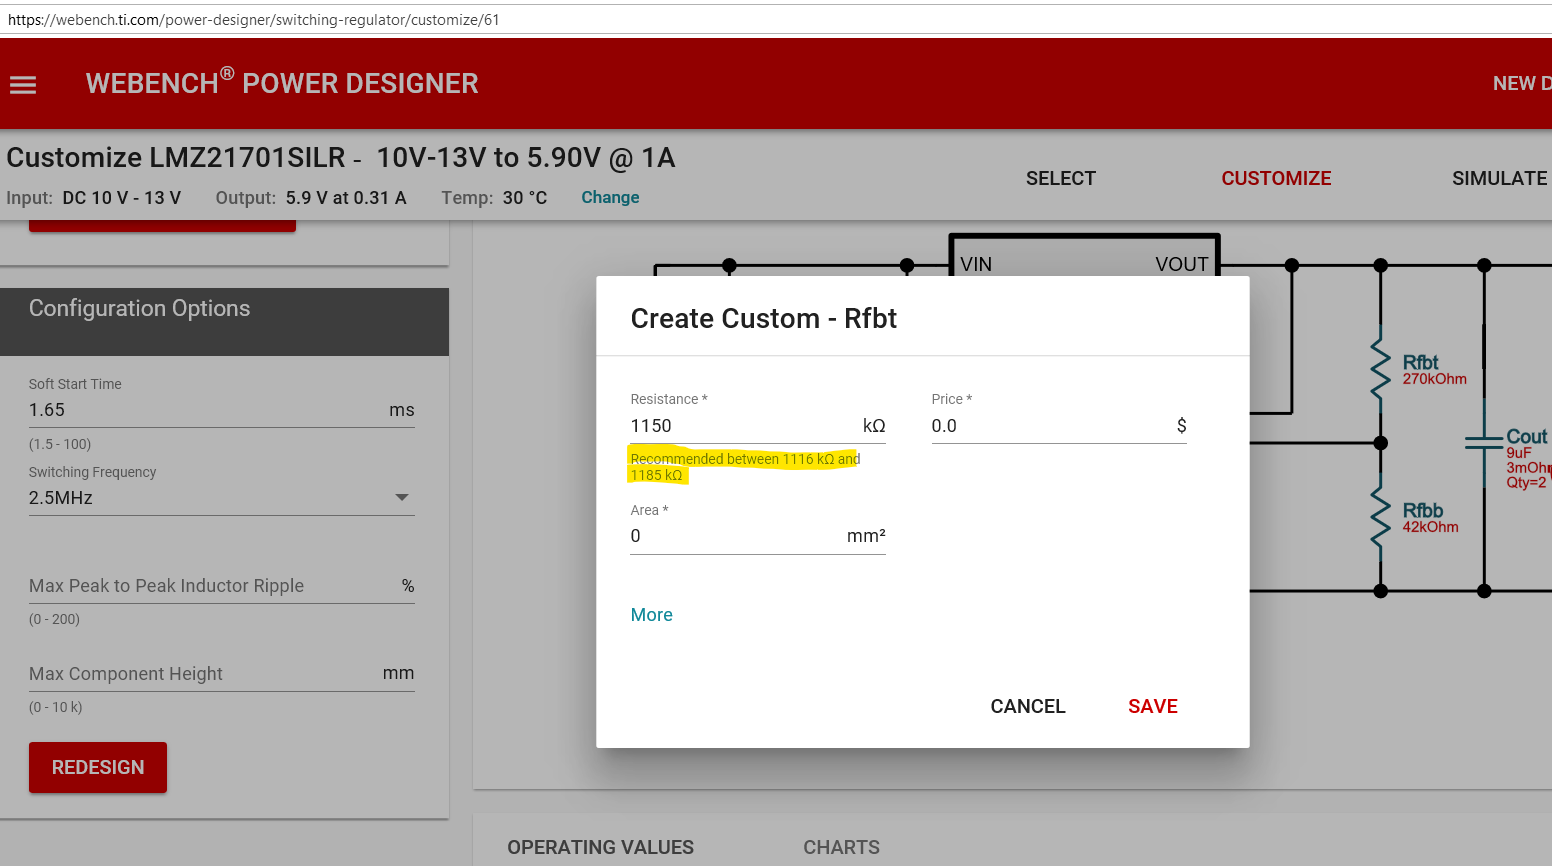This screenshot has height=866, width=1552.
Task: Open the SIMULATE step tab
Action: (1499, 178)
